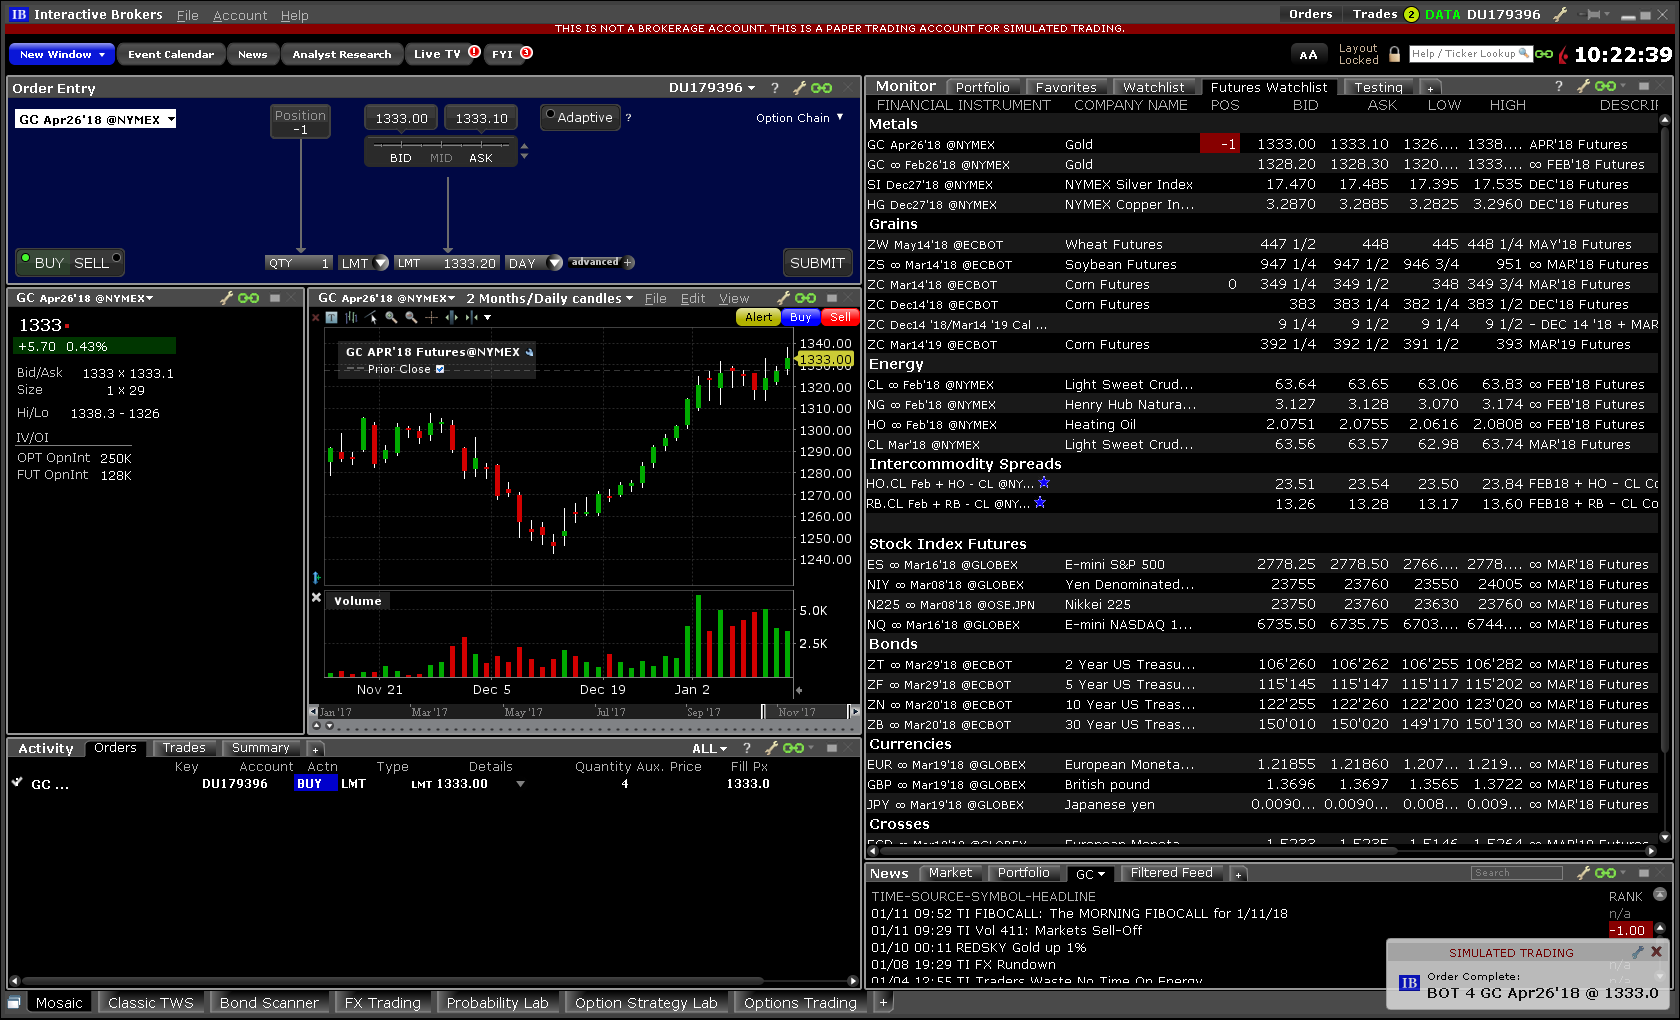
Task: Expand the Option Chain dropdown
Action: pos(799,118)
